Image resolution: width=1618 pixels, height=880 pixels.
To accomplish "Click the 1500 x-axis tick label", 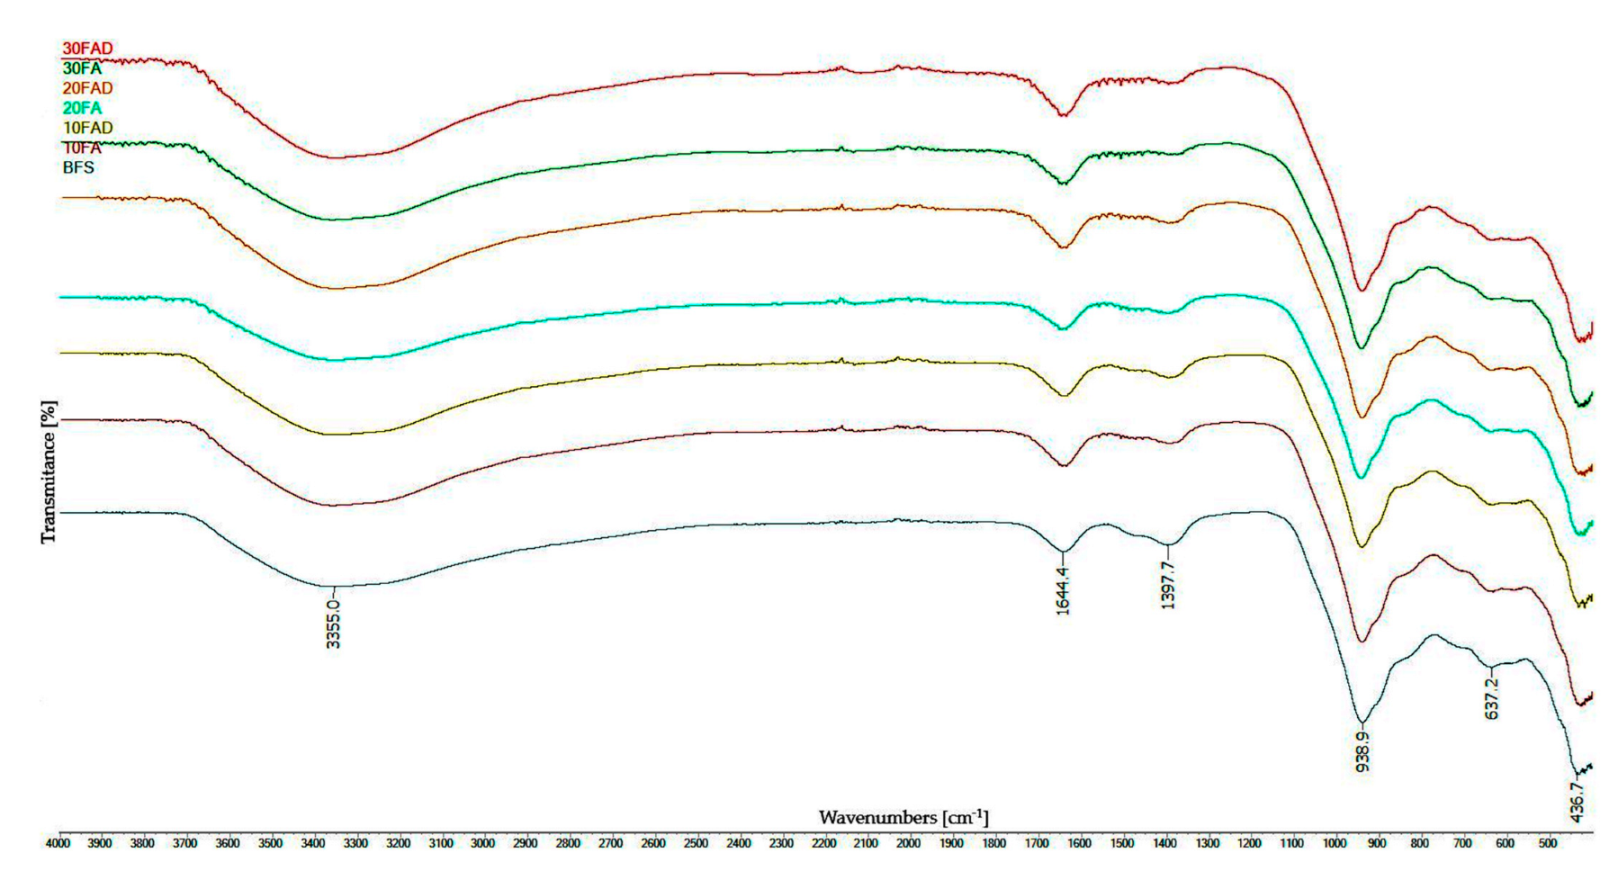I will (1122, 844).
